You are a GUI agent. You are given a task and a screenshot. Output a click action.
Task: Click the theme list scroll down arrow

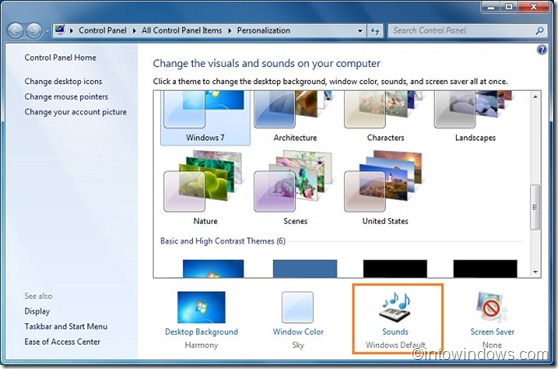(x=535, y=272)
